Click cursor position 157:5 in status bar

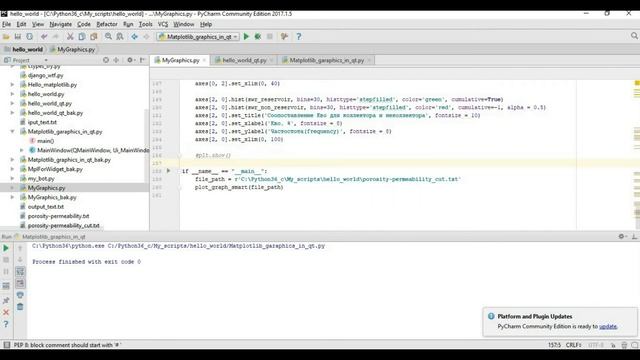tap(554, 345)
